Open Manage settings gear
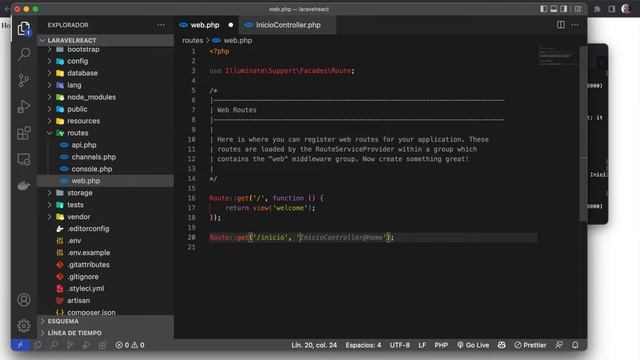640x360 pixels. [24, 325]
